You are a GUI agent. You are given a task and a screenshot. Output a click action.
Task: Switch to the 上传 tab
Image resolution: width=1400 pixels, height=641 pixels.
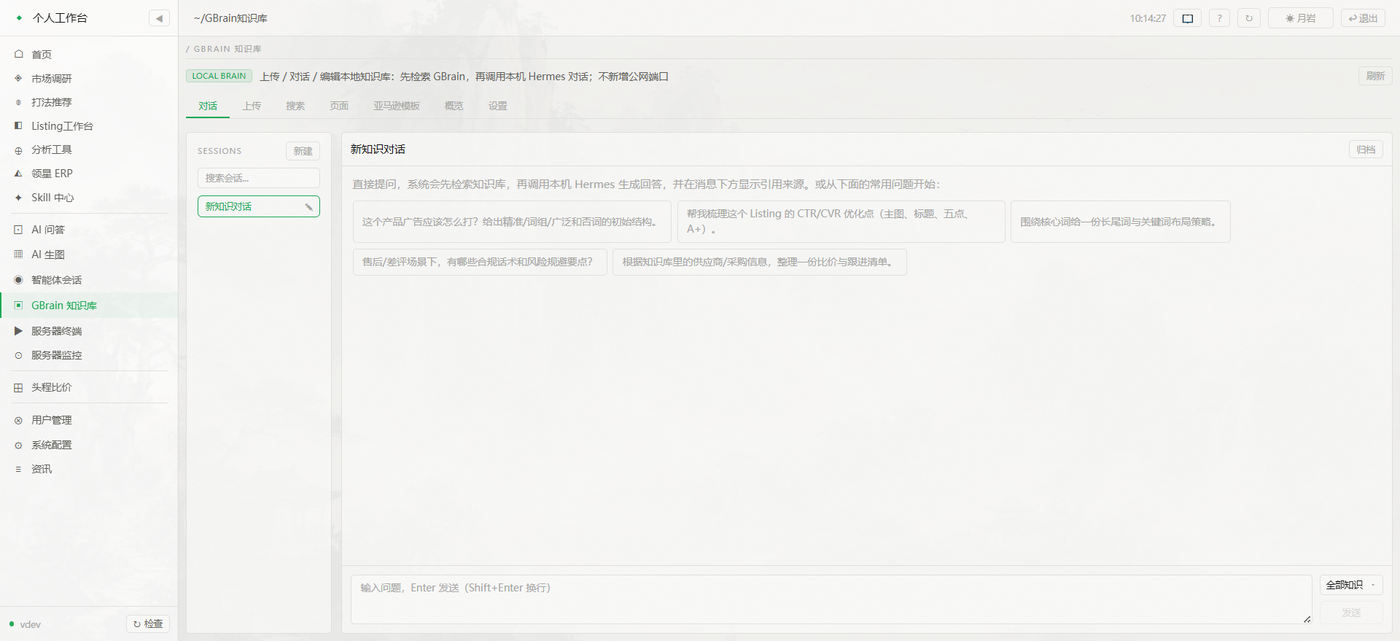[251, 106]
